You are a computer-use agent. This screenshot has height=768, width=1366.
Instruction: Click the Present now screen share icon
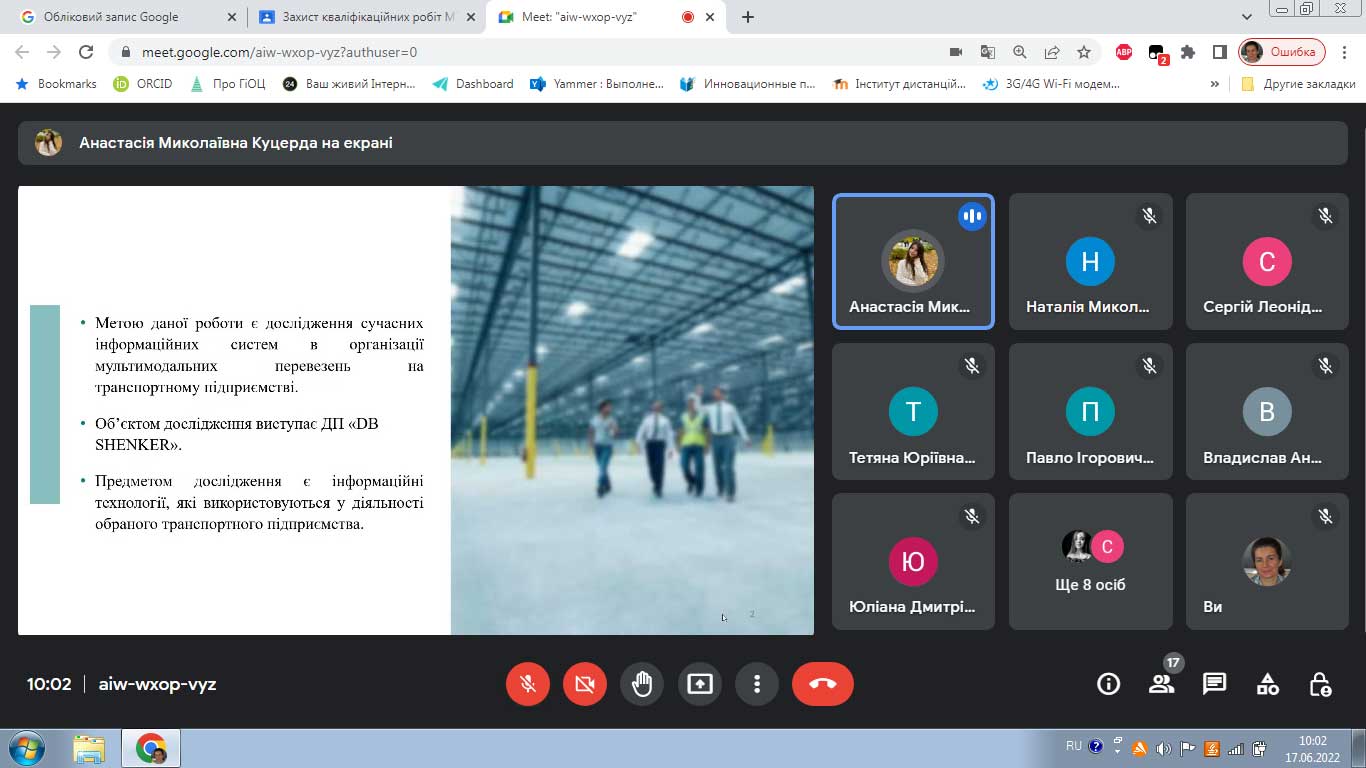[x=700, y=684]
